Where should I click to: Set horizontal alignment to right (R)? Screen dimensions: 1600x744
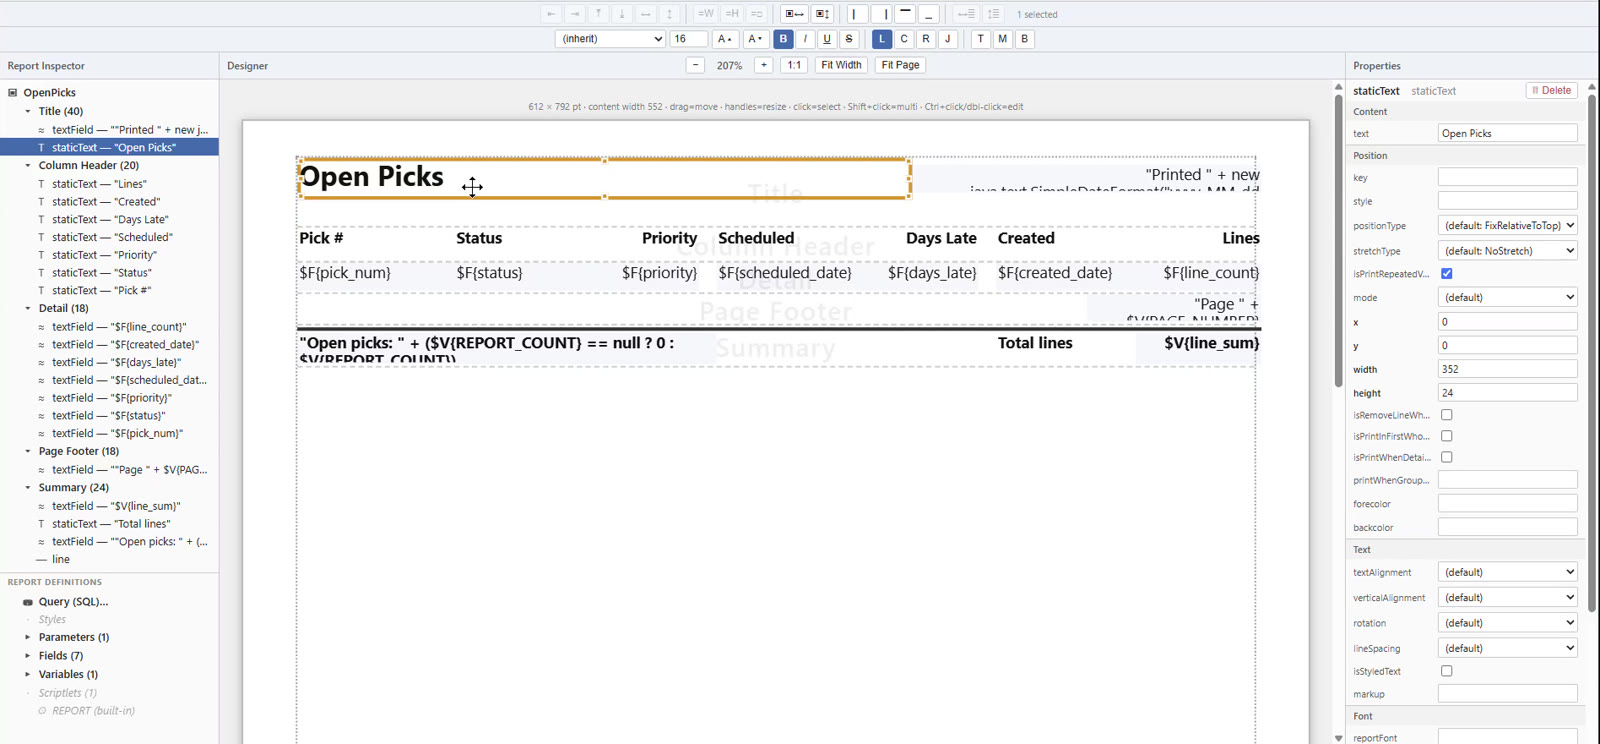pyautogui.click(x=926, y=39)
